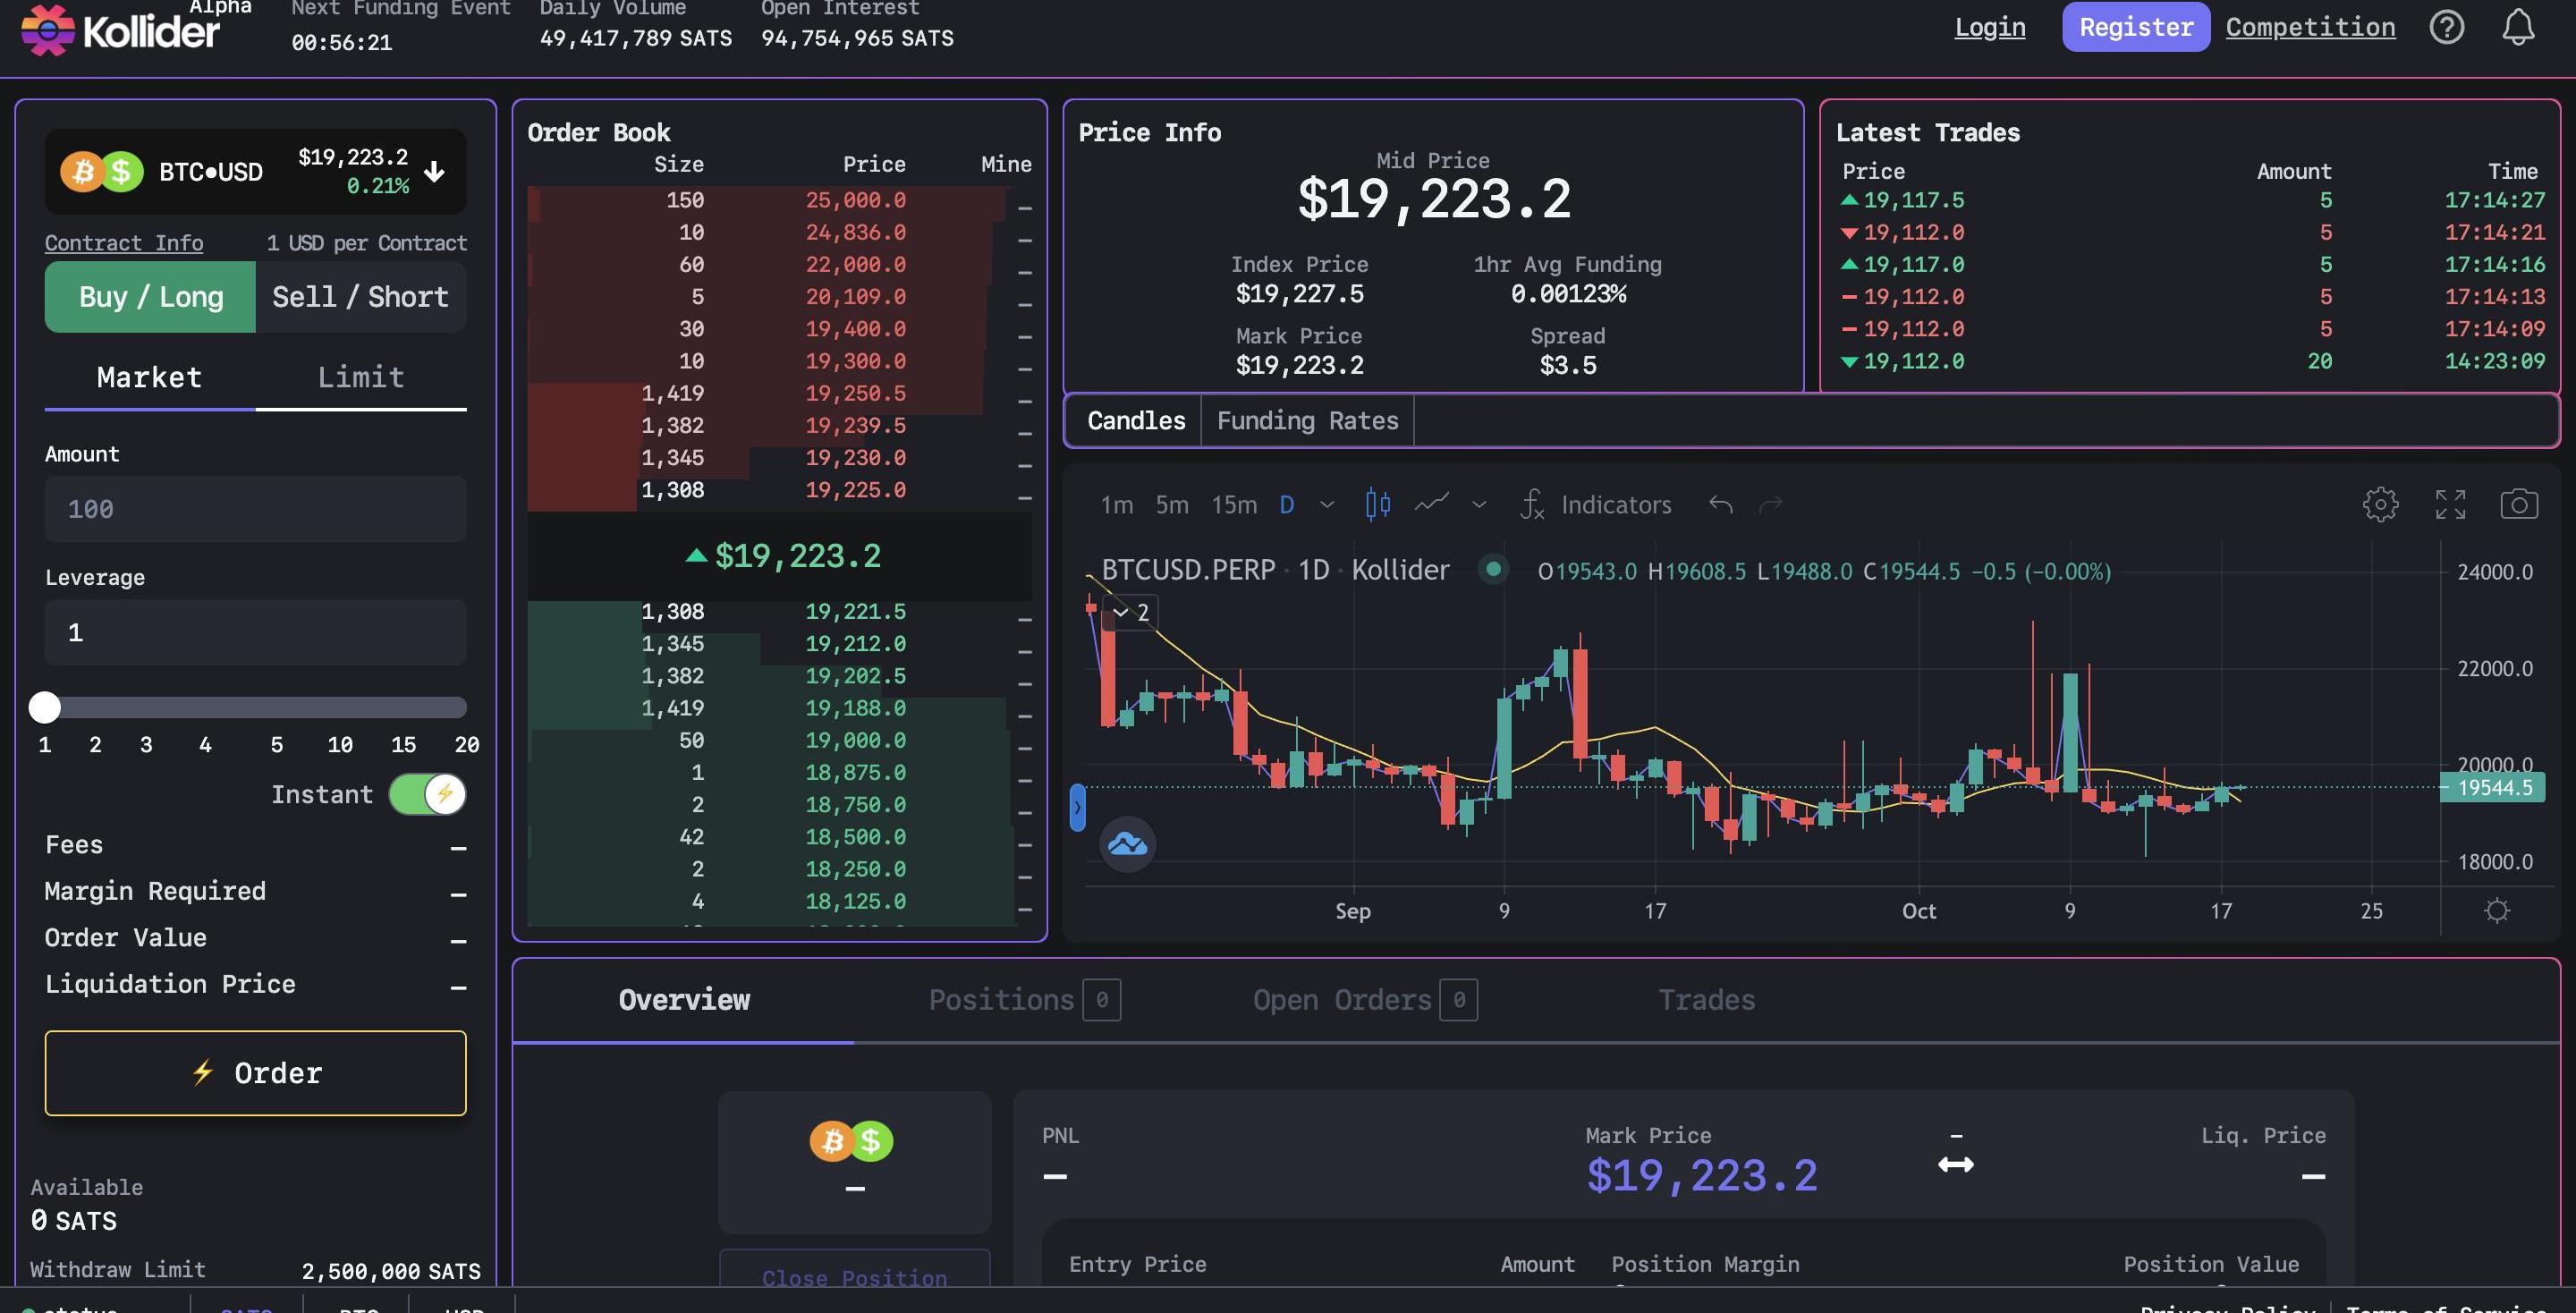The width and height of the screenshot is (2576, 1313).
Task: Click the Register button
Action: 2135,27
